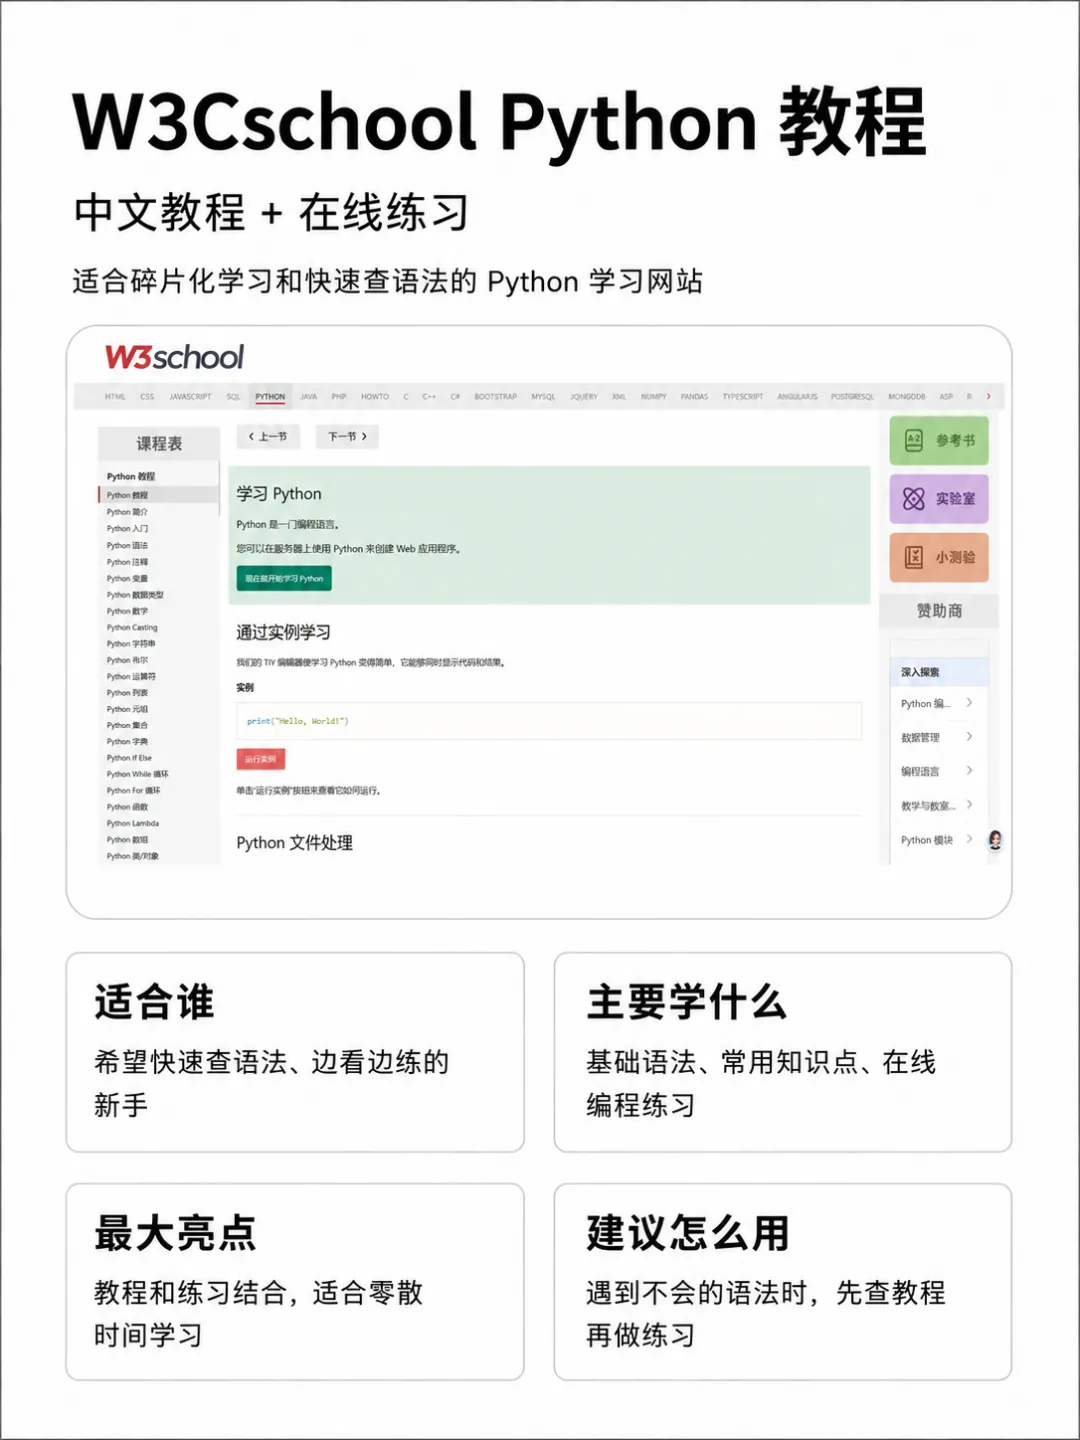
Task: Go to next lesson with 下一节
Action: point(347,436)
